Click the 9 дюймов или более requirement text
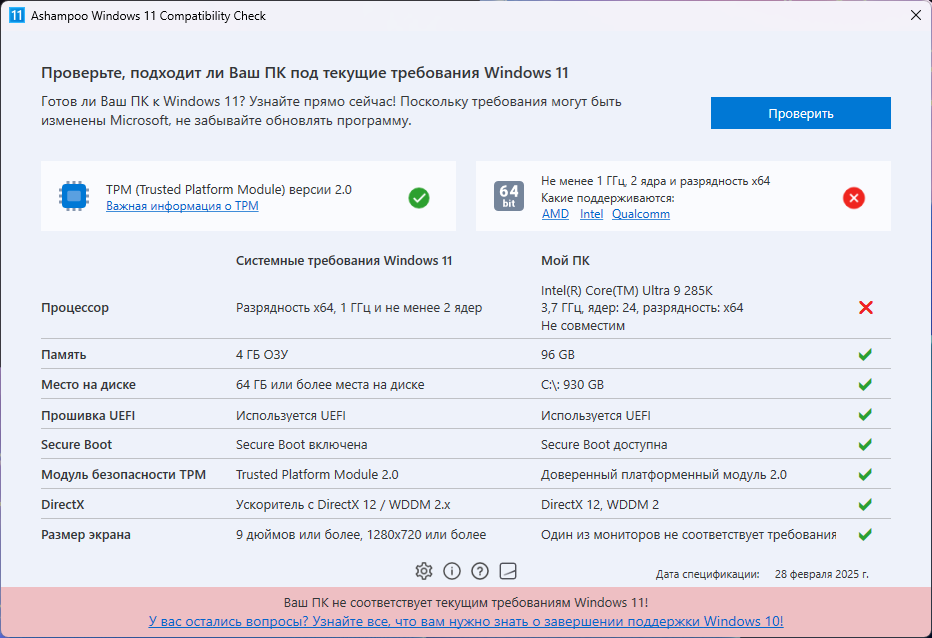 click(x=361, y=535)
